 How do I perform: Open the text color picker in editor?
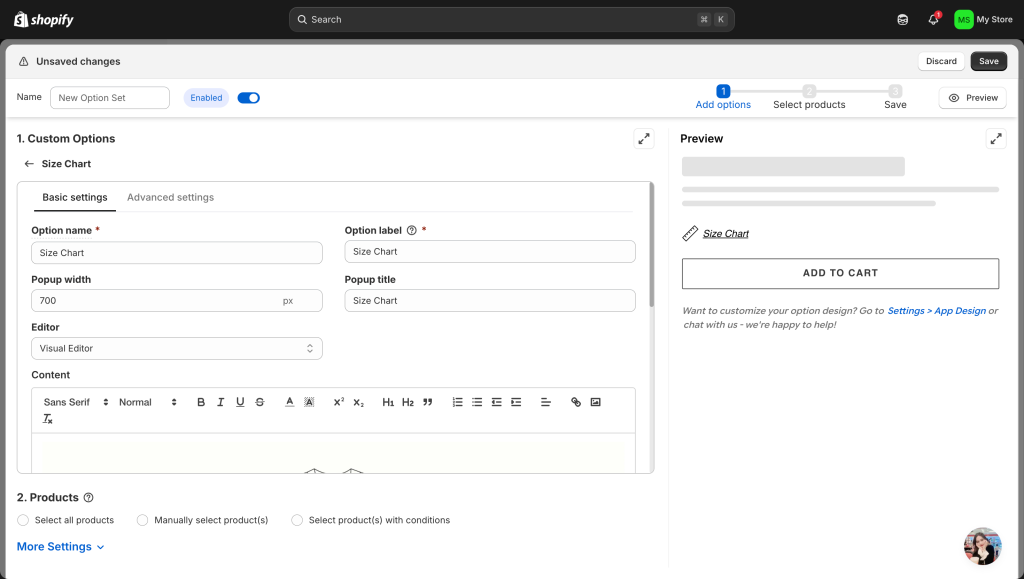point(289,402)
